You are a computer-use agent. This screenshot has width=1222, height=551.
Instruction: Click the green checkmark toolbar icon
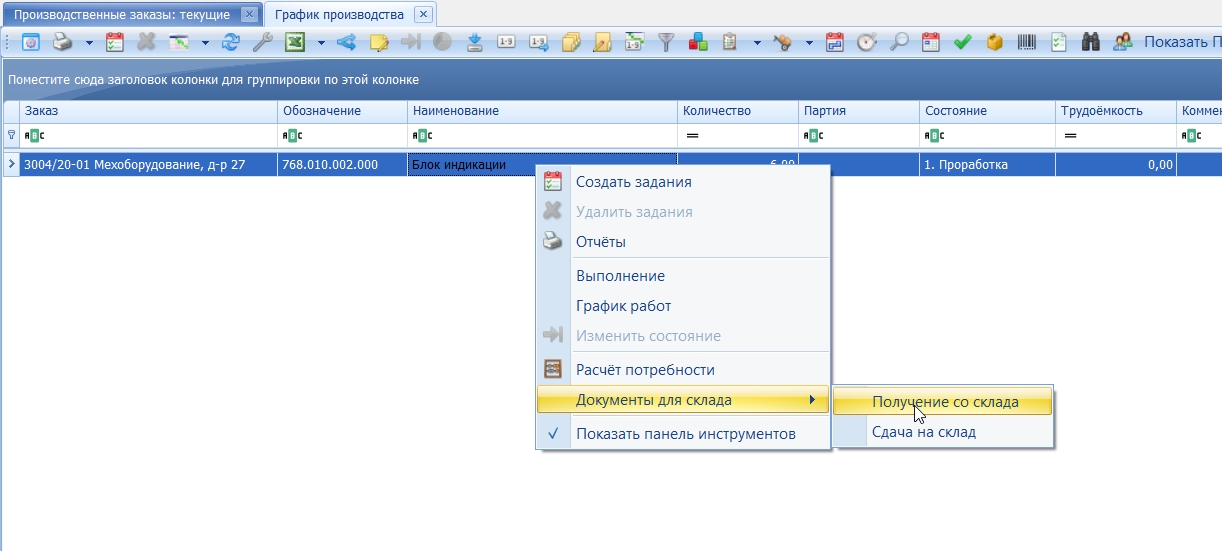pyautogui.click(x=963, y=42)
